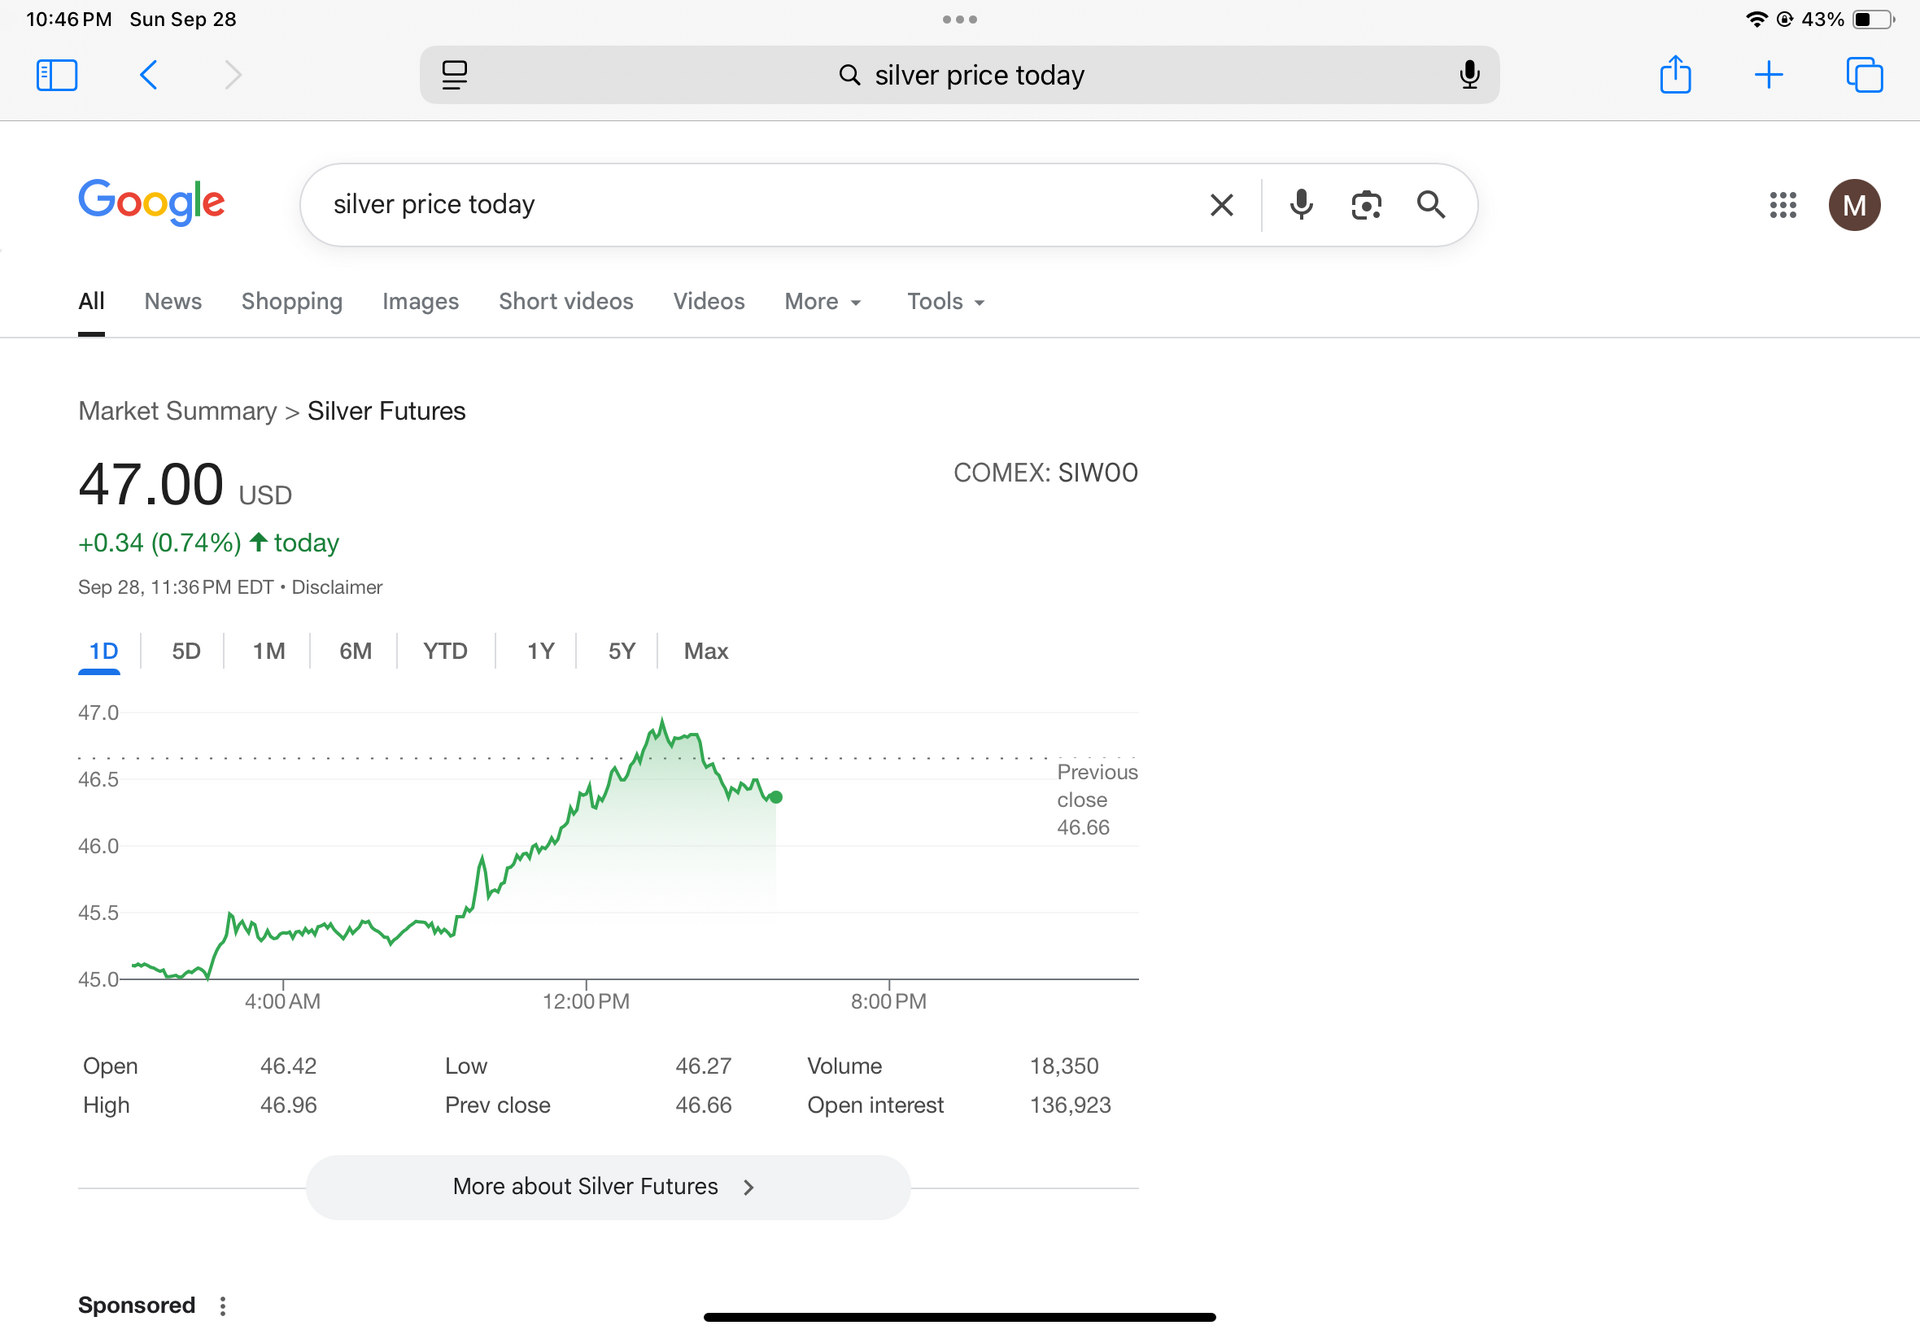Expand the More search filters dropdown
1920x1334 pixels.
(822, 302)
